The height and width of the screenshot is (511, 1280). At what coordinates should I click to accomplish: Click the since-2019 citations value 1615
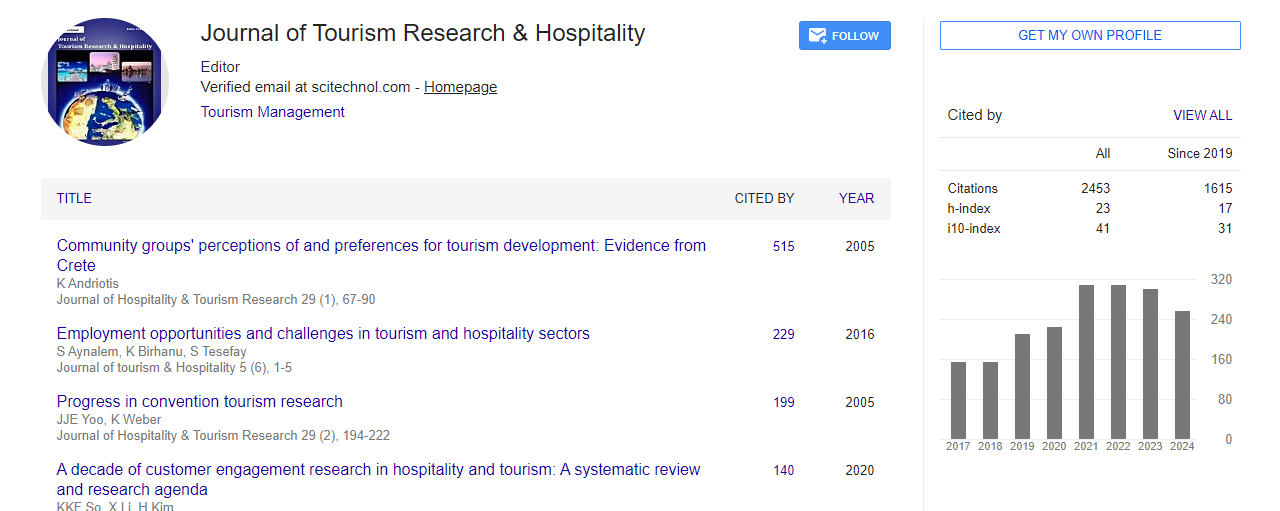(1218, 188)
